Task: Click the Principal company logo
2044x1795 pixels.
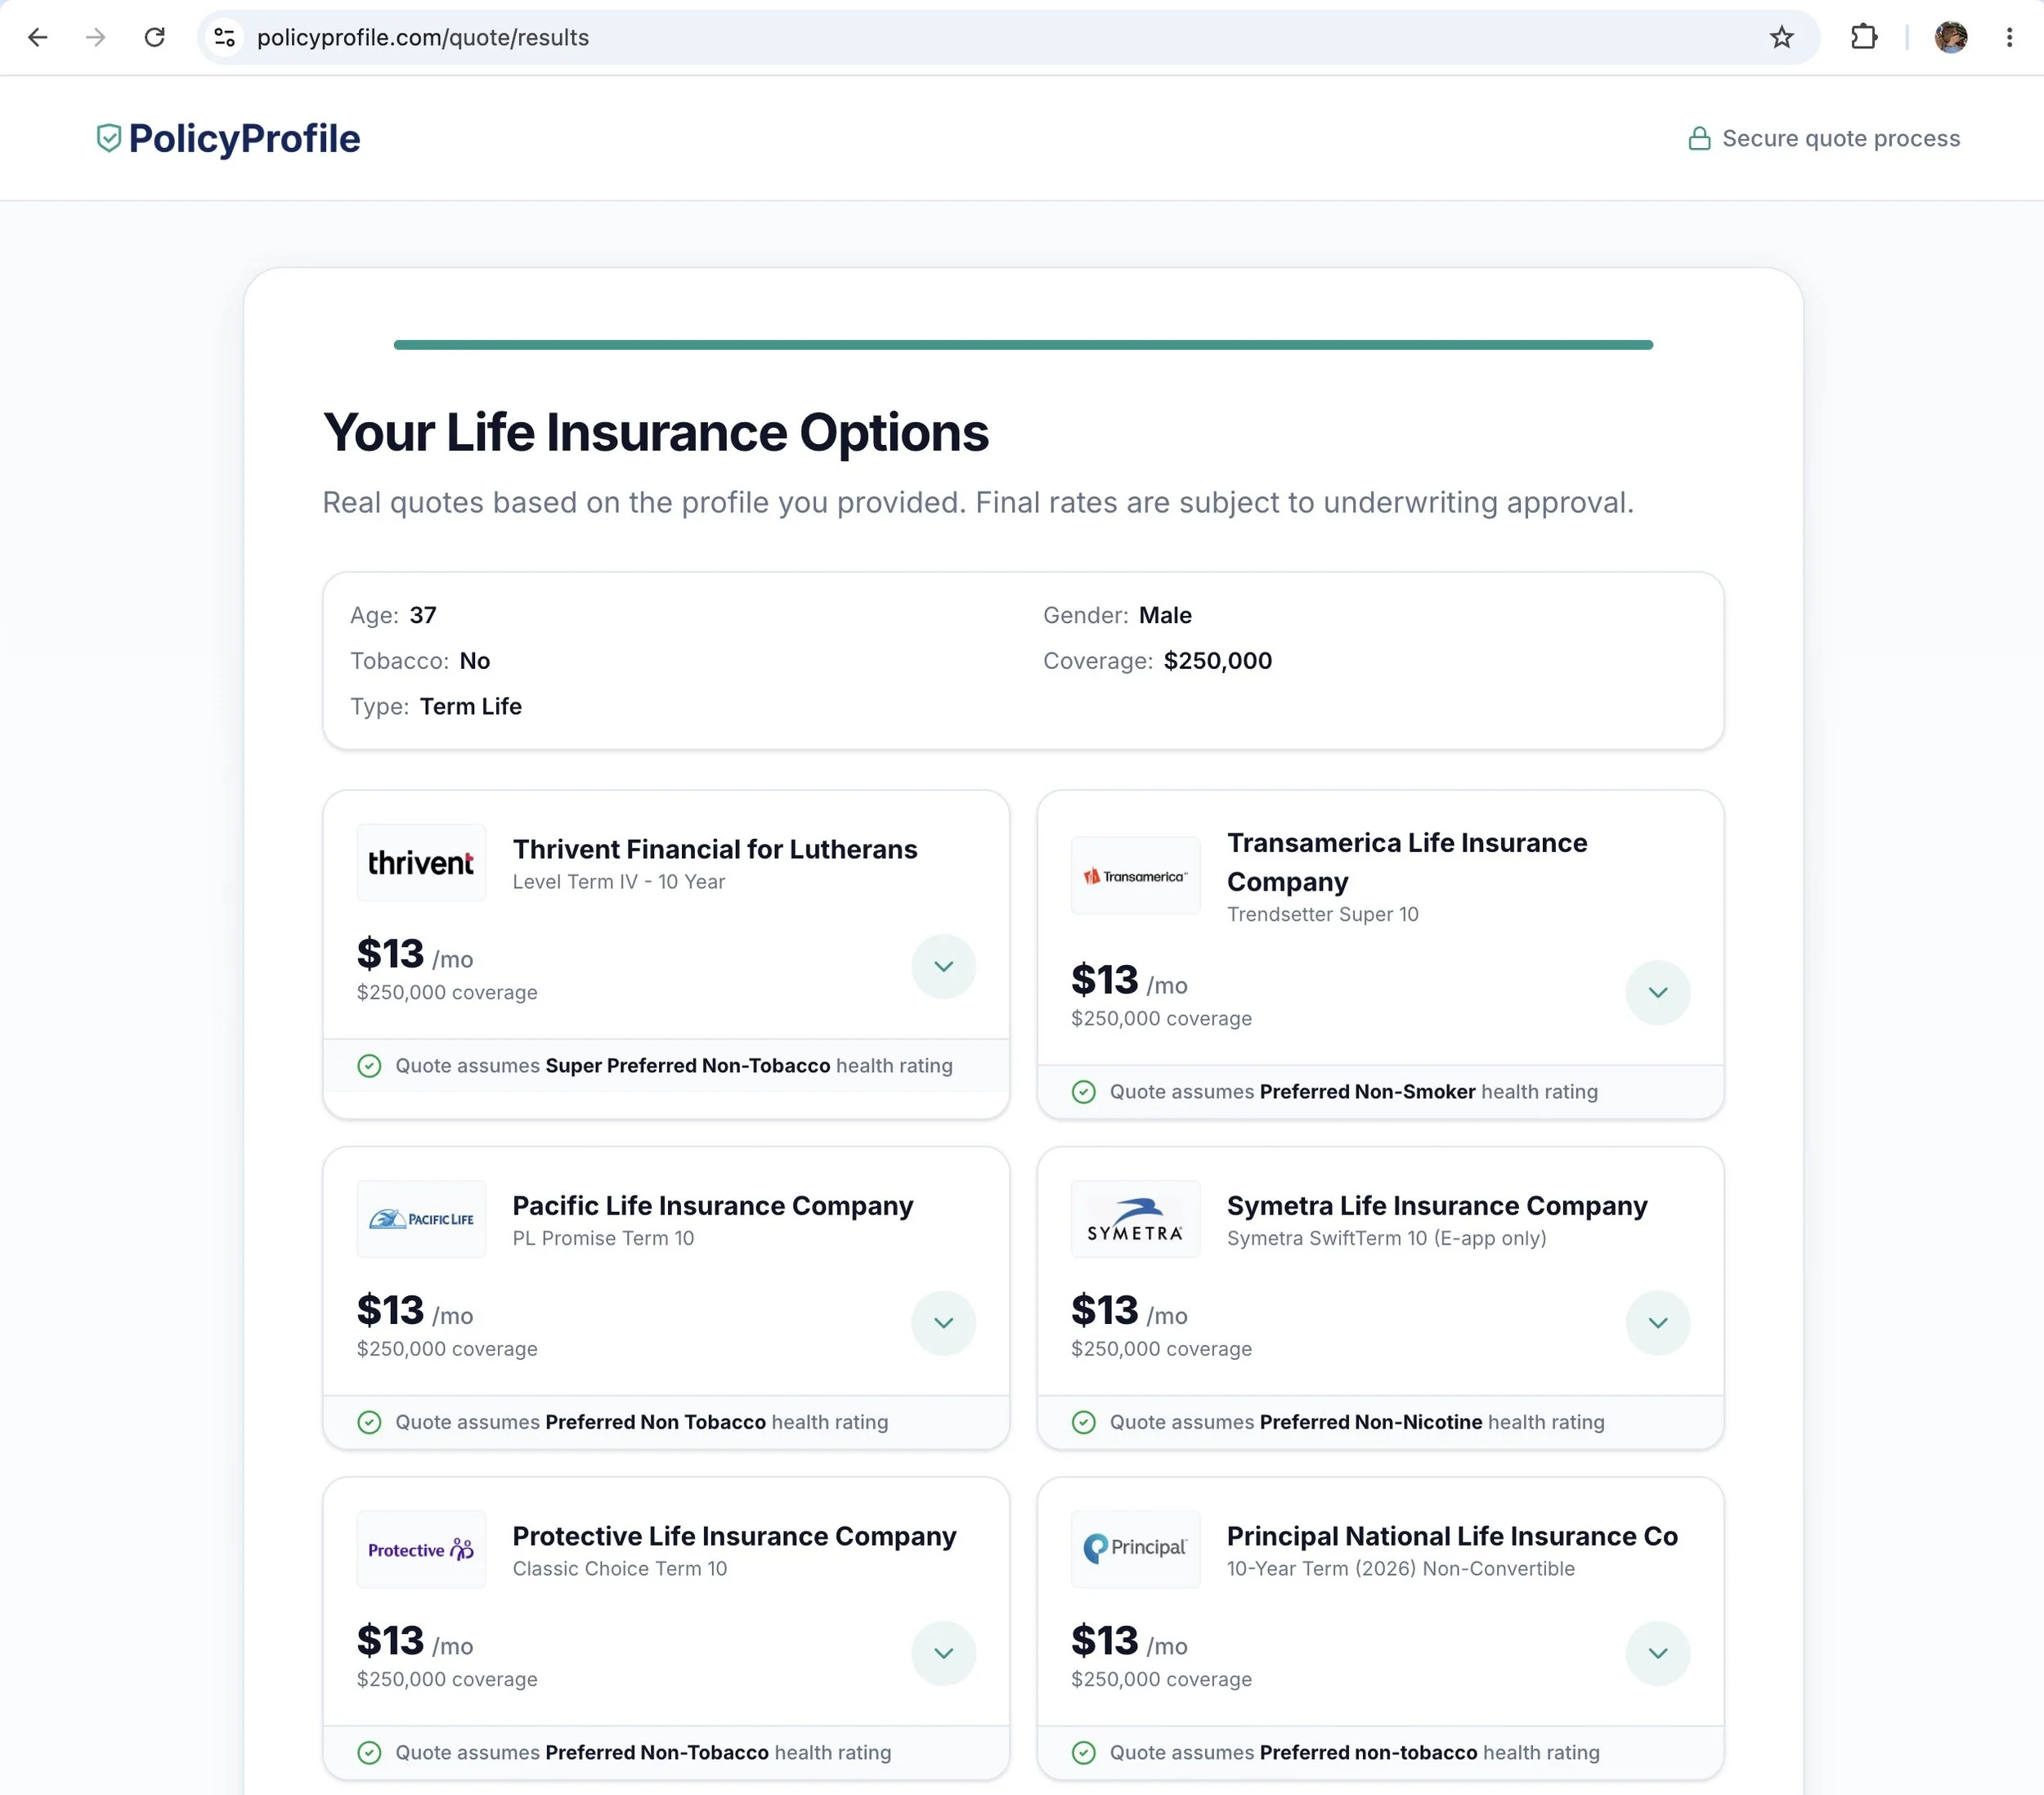Action: [1135, 1550]
